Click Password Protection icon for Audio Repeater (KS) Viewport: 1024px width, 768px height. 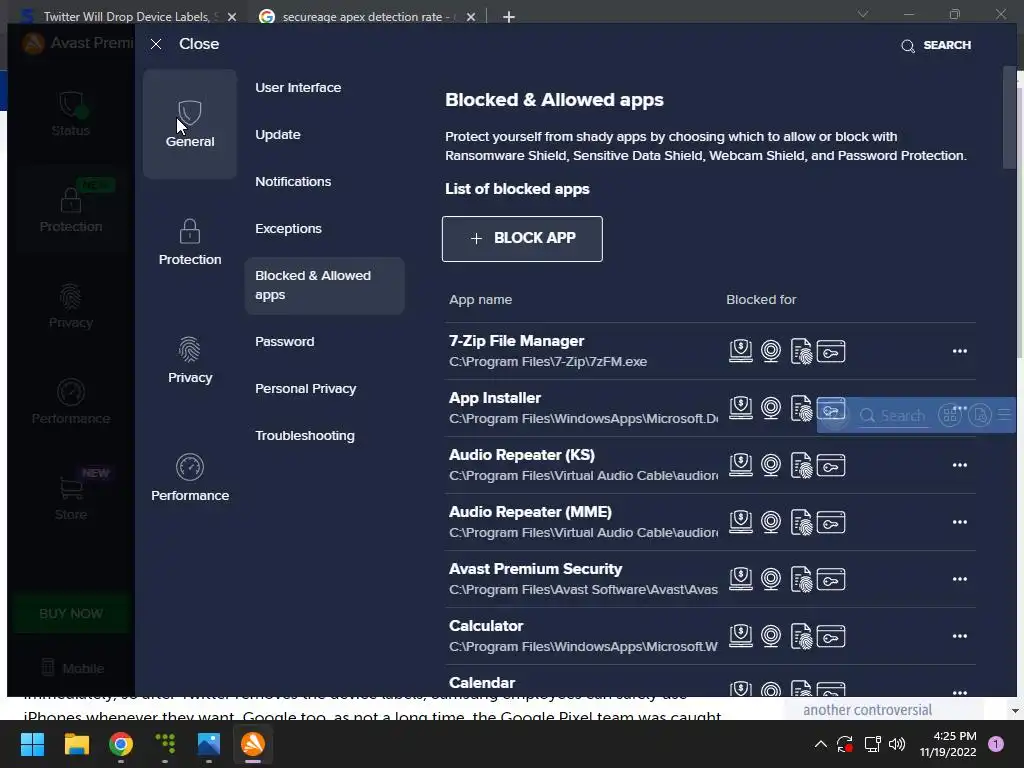(x=831, y=465)
